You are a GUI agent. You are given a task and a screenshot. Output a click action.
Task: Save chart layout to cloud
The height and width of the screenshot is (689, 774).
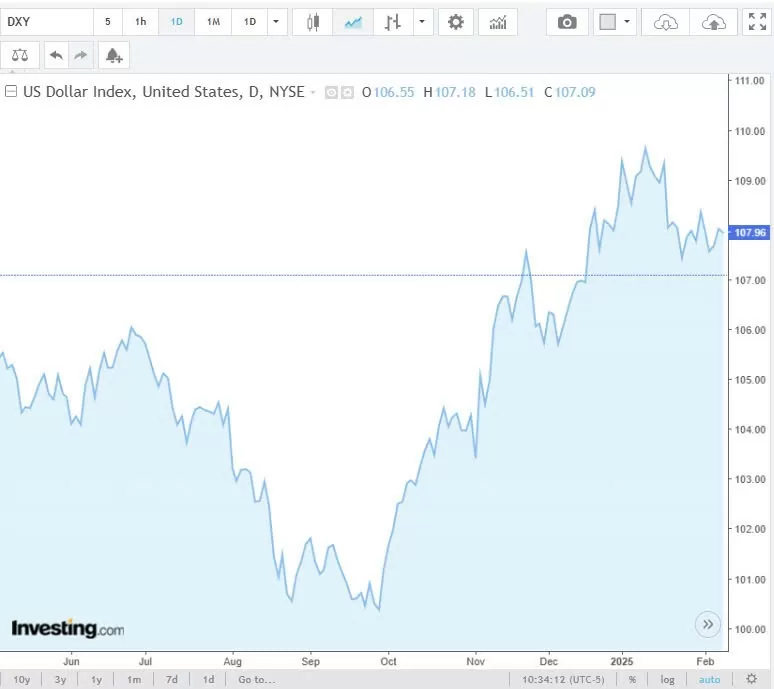[x=714, y=22]
